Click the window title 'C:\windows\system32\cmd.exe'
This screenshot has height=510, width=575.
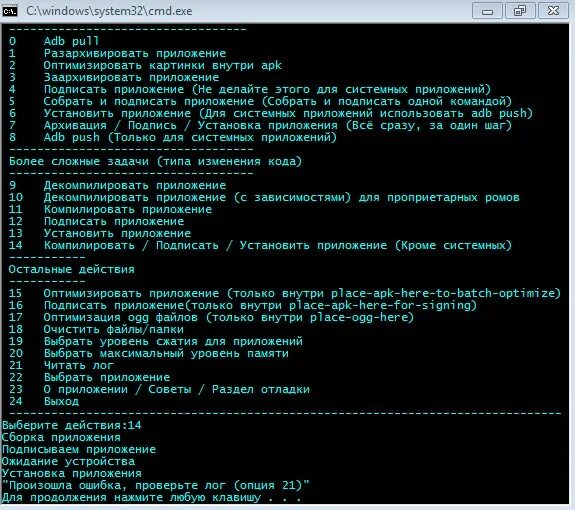click(x=109, y=11)
